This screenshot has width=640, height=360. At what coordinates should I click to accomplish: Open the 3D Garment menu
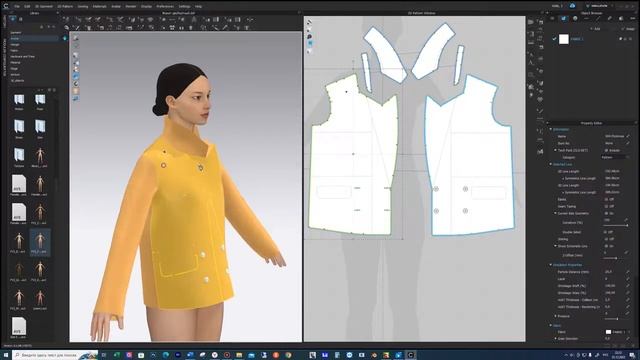pos(44,7)
